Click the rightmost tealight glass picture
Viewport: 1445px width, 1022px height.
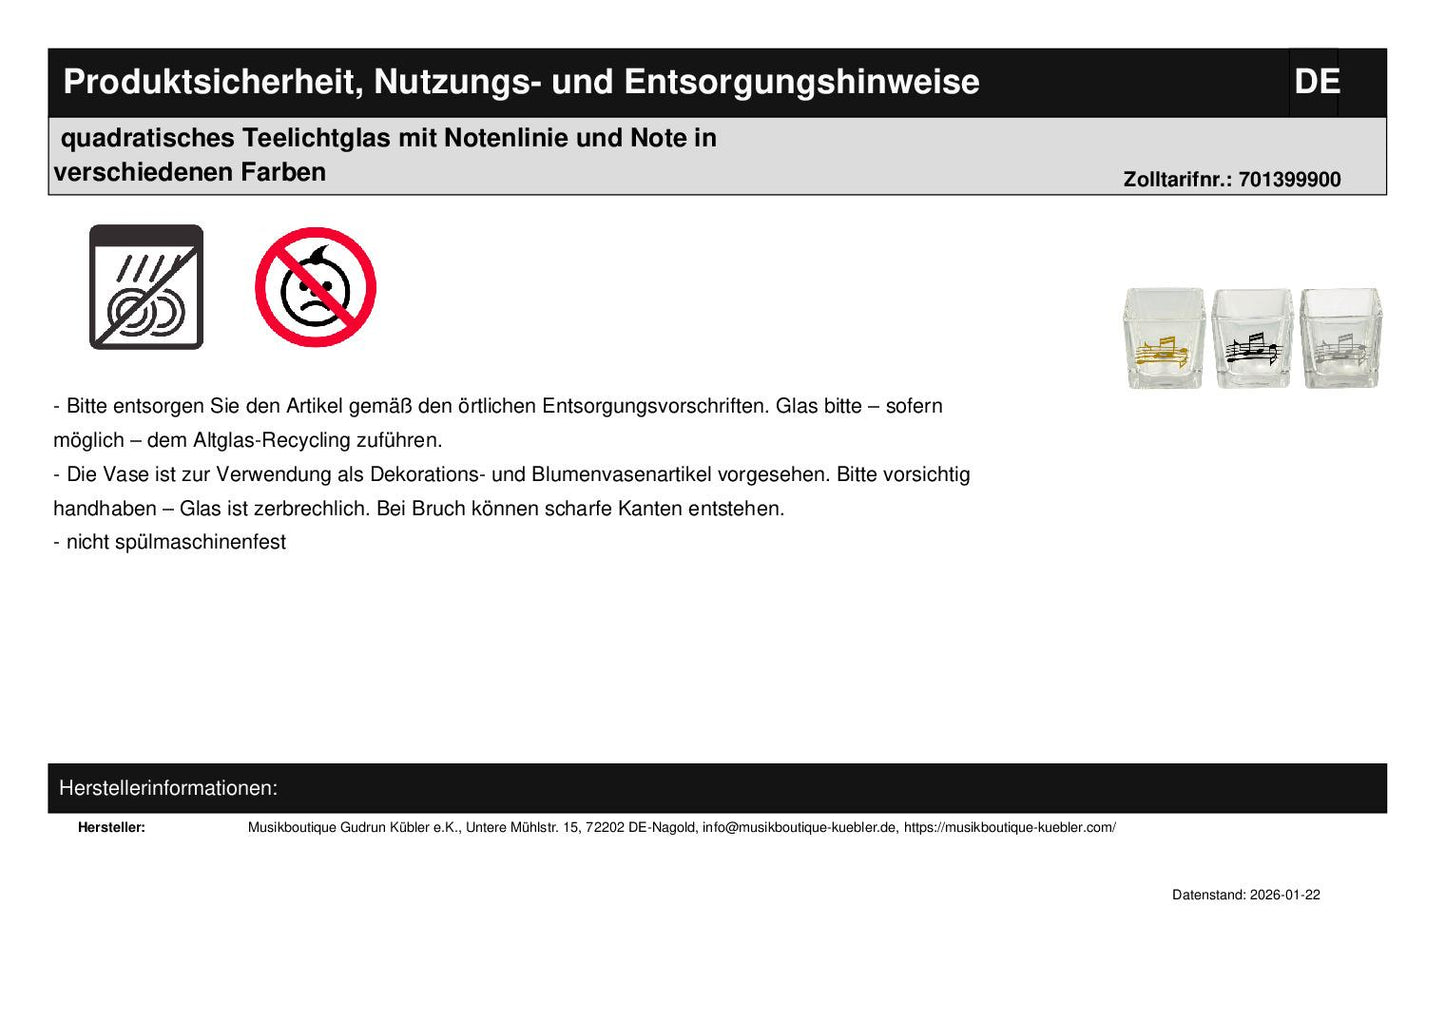point(1340,335)
